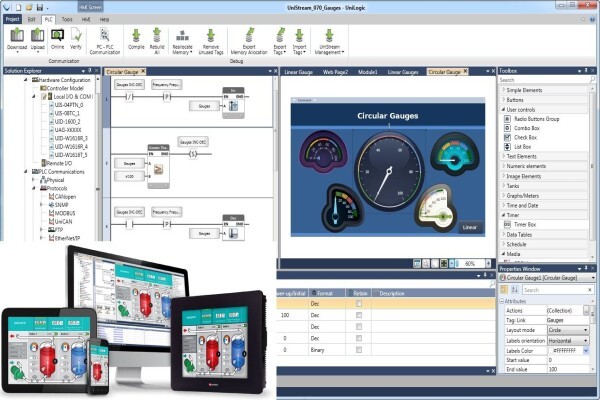Click the alphabetical sort icon in Properties Window

(x=514, y=290)
